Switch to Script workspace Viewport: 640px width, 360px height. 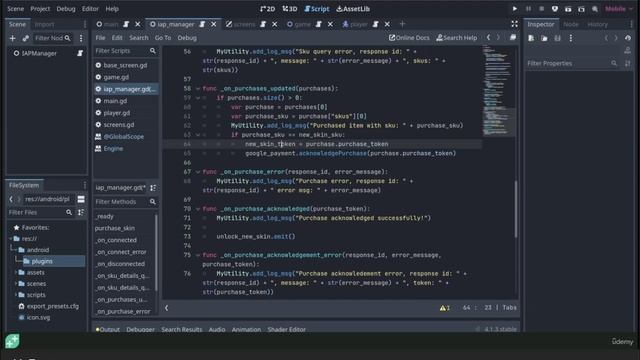[x=317, y=9]
